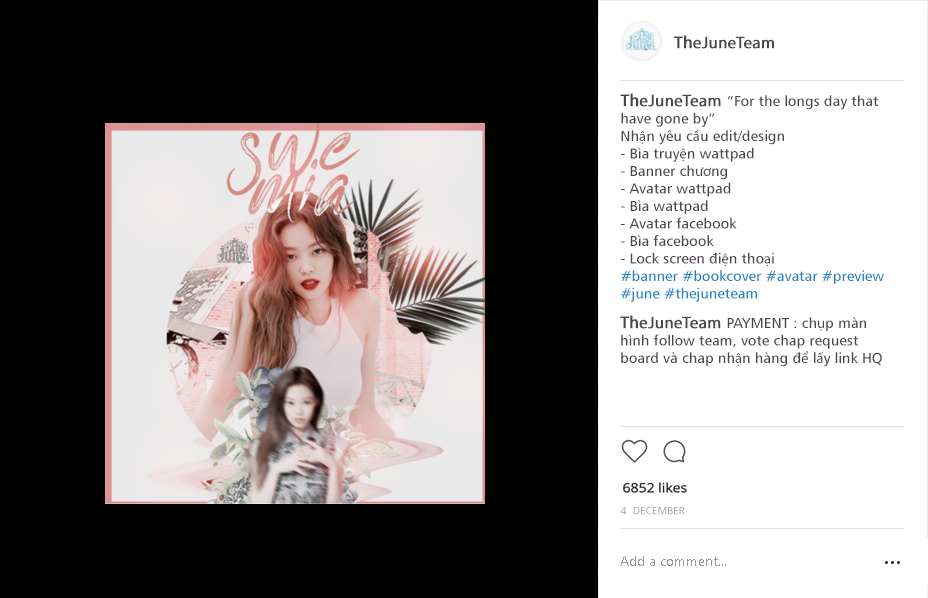Open the #avatar hashtag link
Image resolution: width=928 pixels, height=598 pixels.
click(791, 276)
